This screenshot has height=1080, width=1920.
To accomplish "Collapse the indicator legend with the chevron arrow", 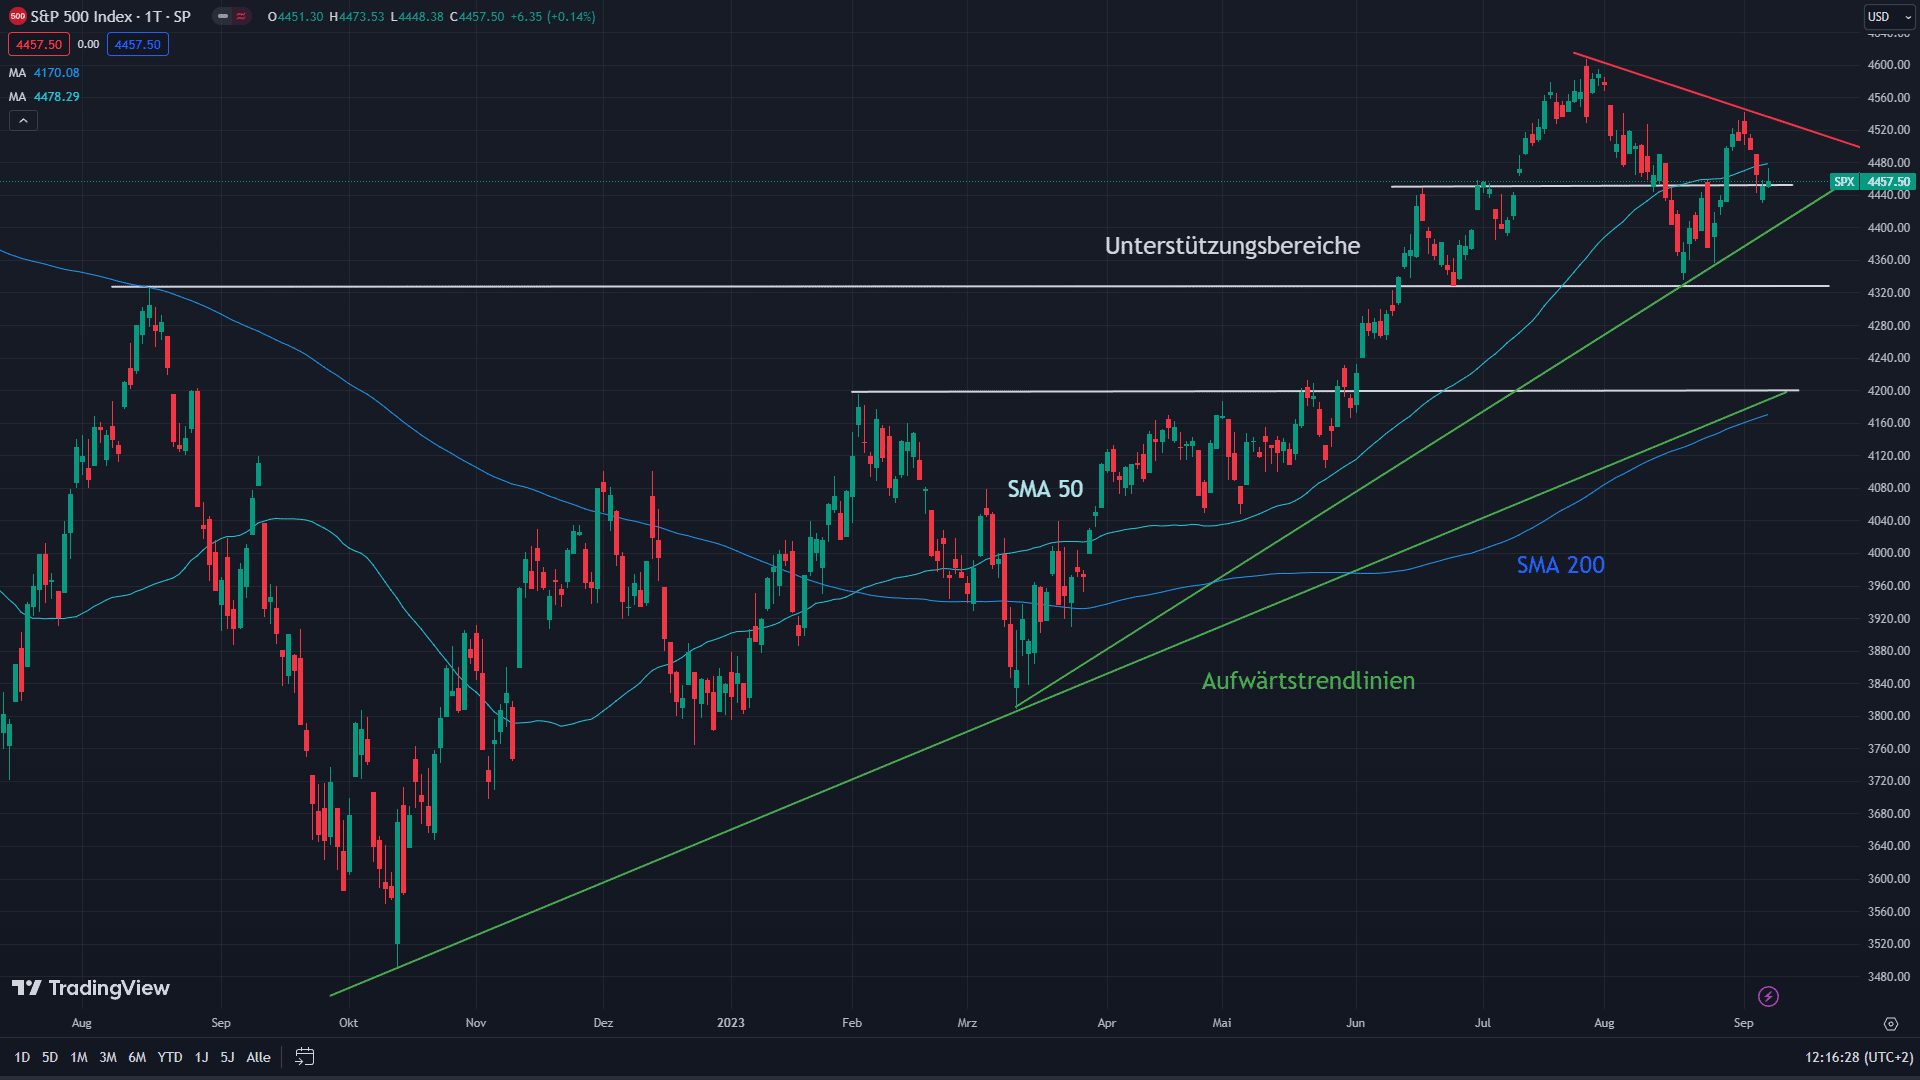I will 23,121.
